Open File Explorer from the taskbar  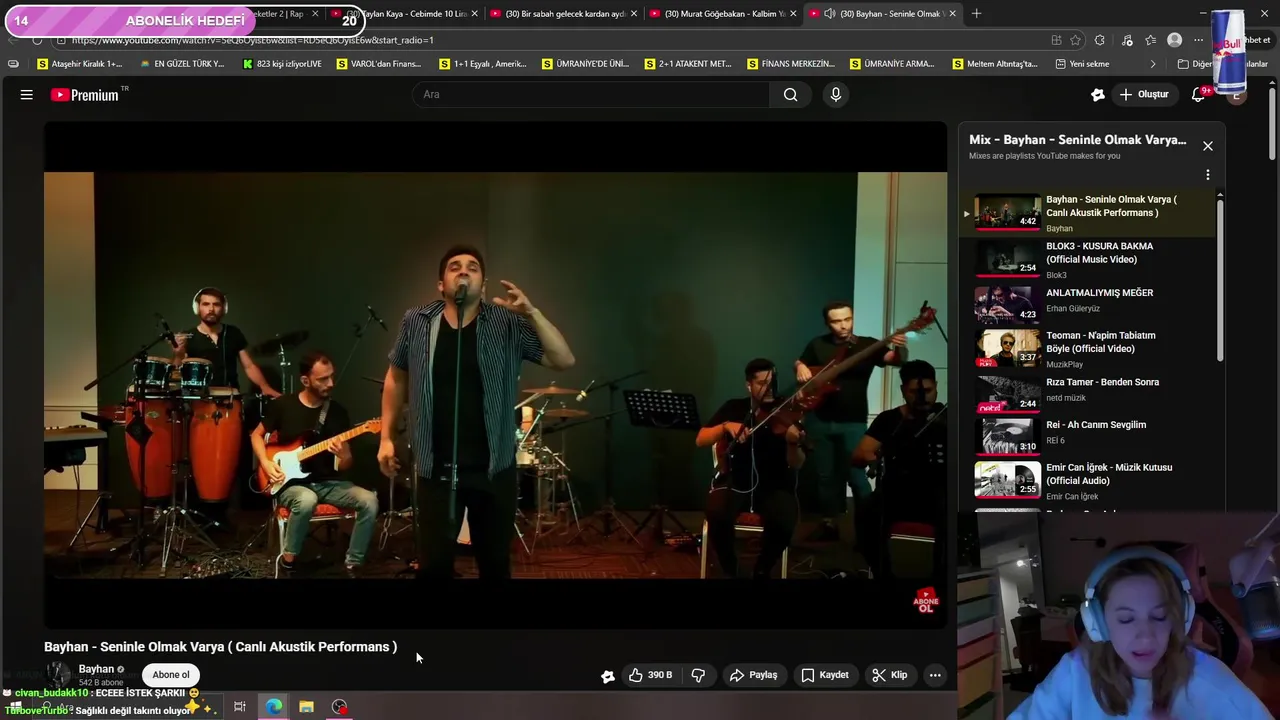coord(306,707)
